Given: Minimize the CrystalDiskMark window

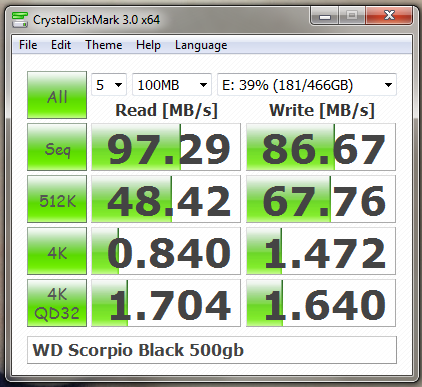Looking at the screenshot, I should [x=325, y=16].
